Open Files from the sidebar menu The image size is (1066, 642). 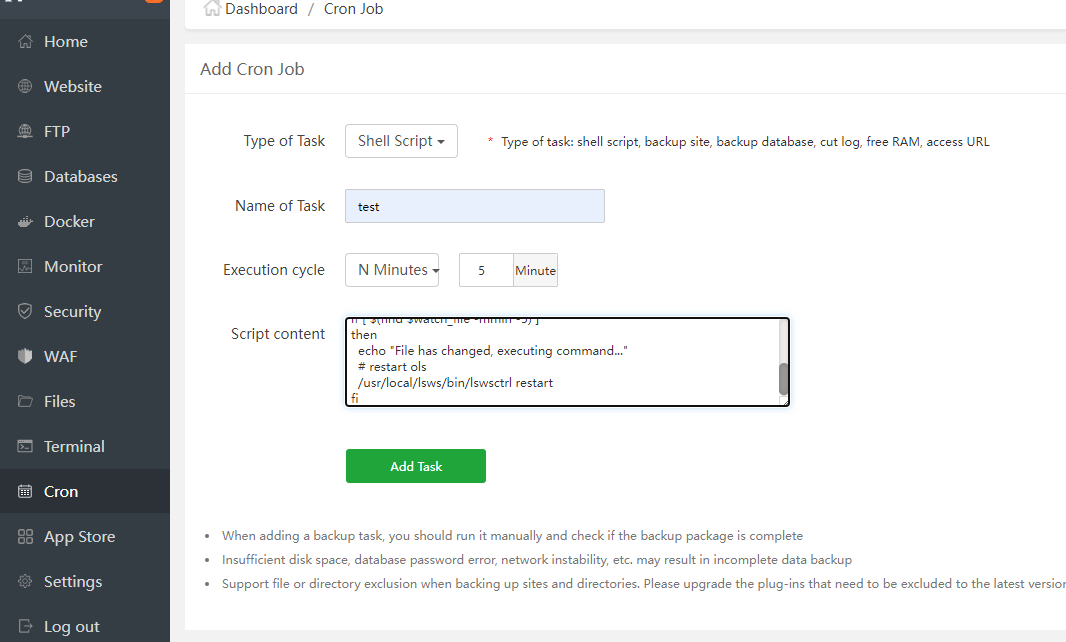pos(59,402)
